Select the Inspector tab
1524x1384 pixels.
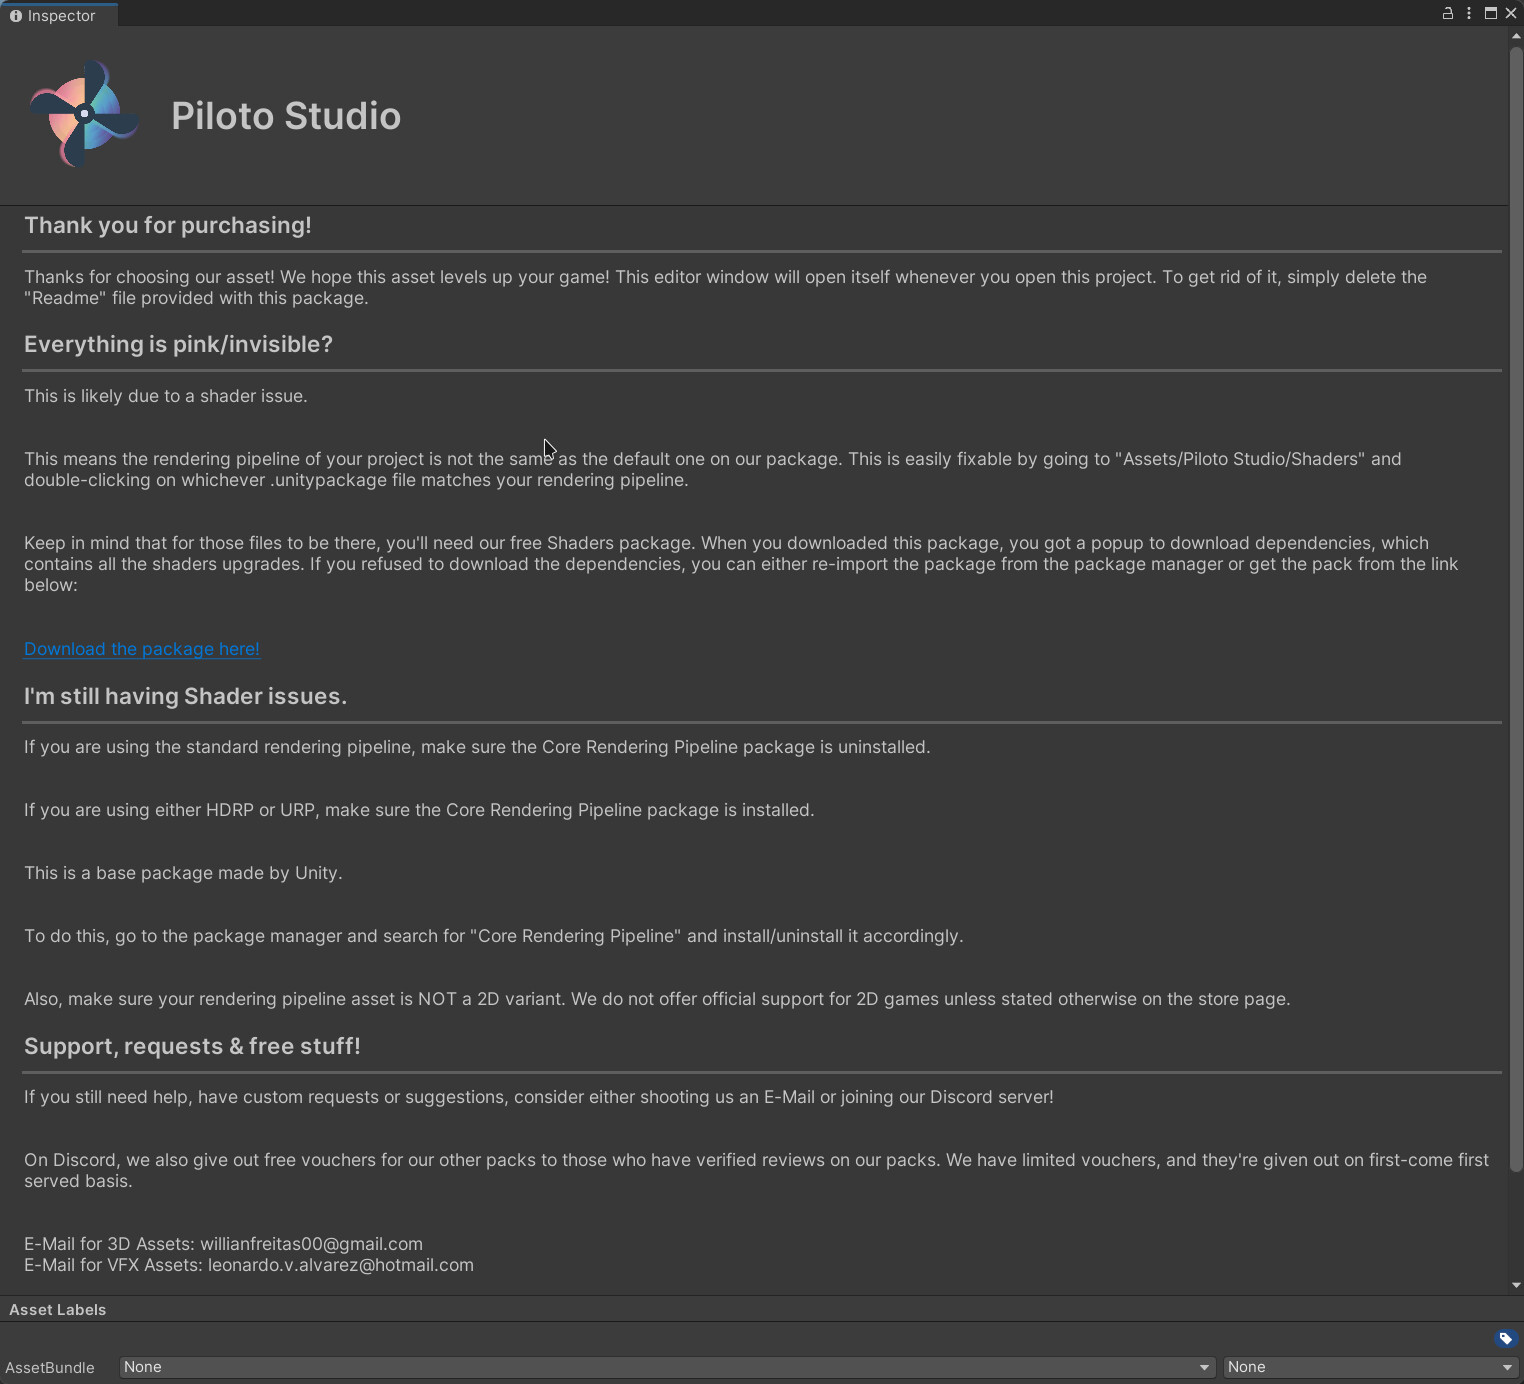coord(60,15)
